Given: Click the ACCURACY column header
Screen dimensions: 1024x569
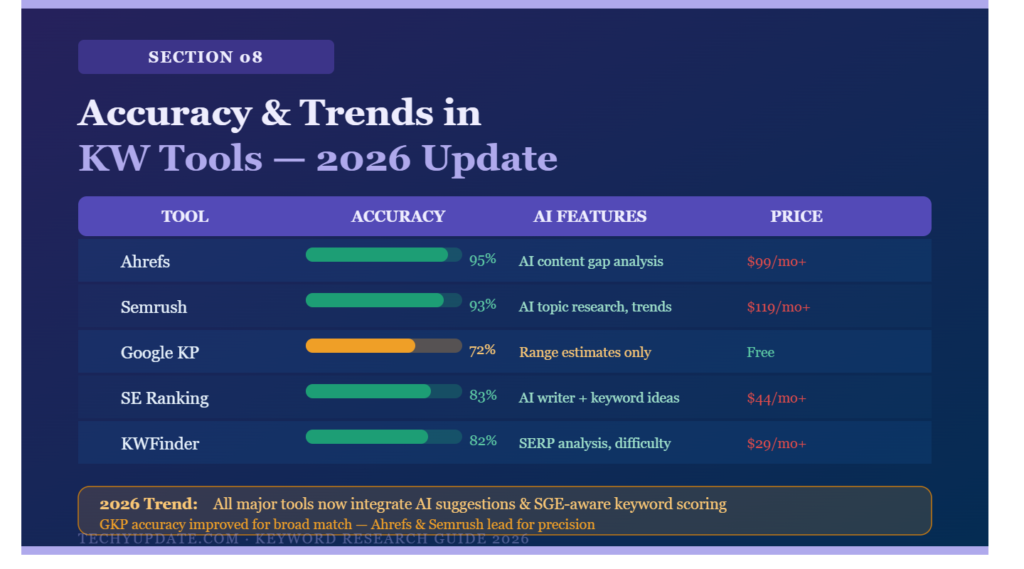Looking at the screenshot, I should click(x=398, y=216).
